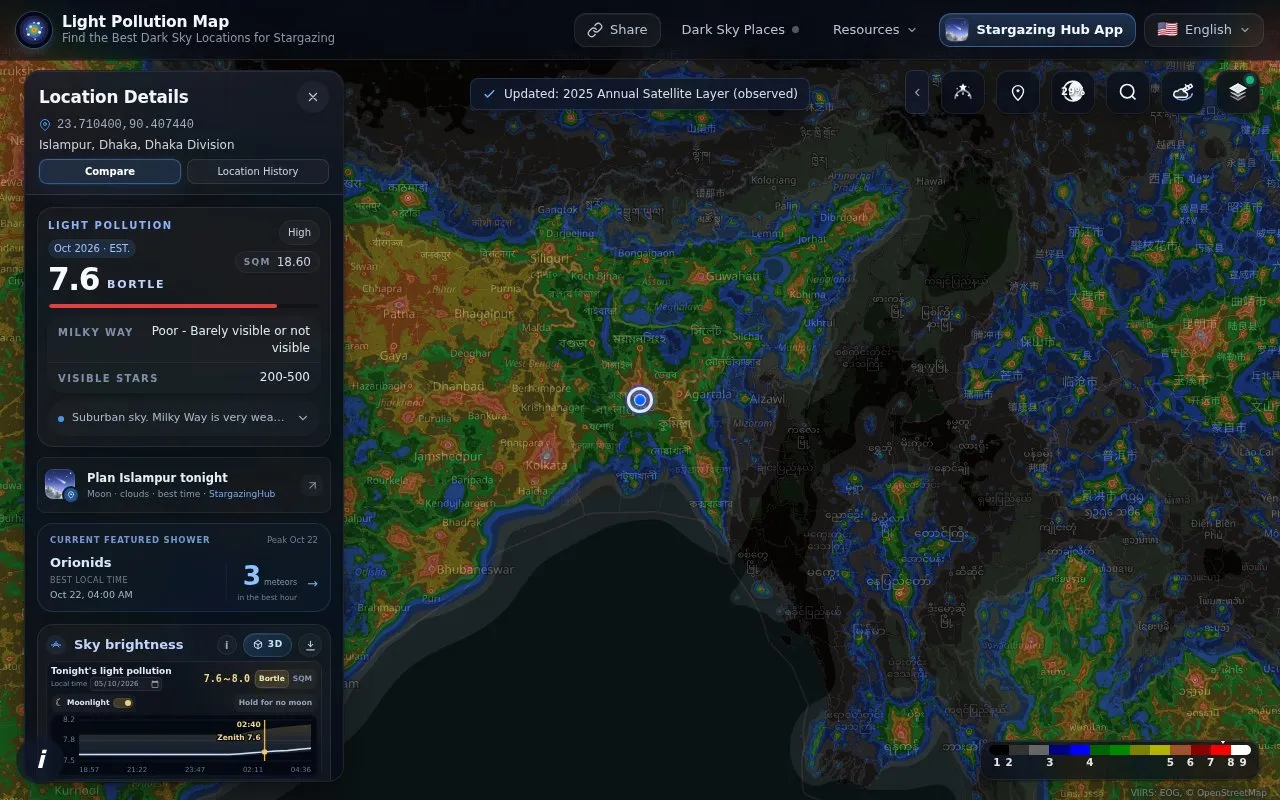Collapse the map toolbar with left chevron
1280x800 pixels.
pos(917,92)
